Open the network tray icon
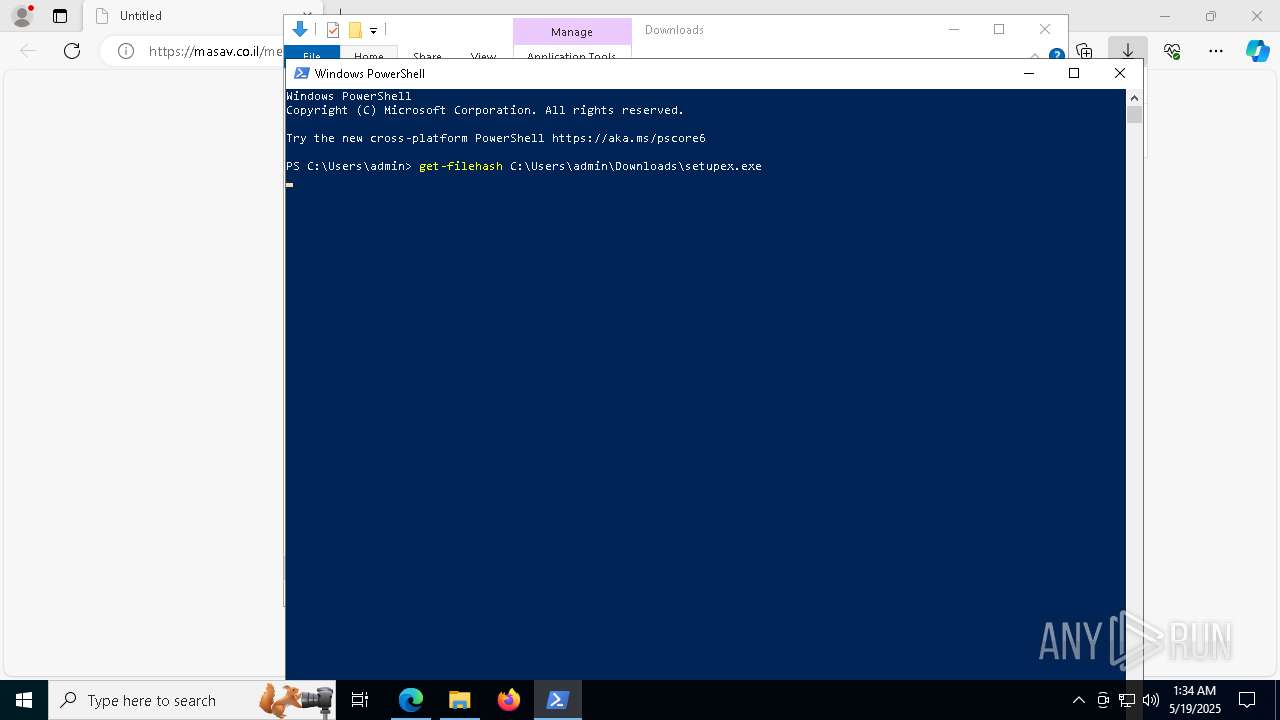 click(x=1127, y=700)
